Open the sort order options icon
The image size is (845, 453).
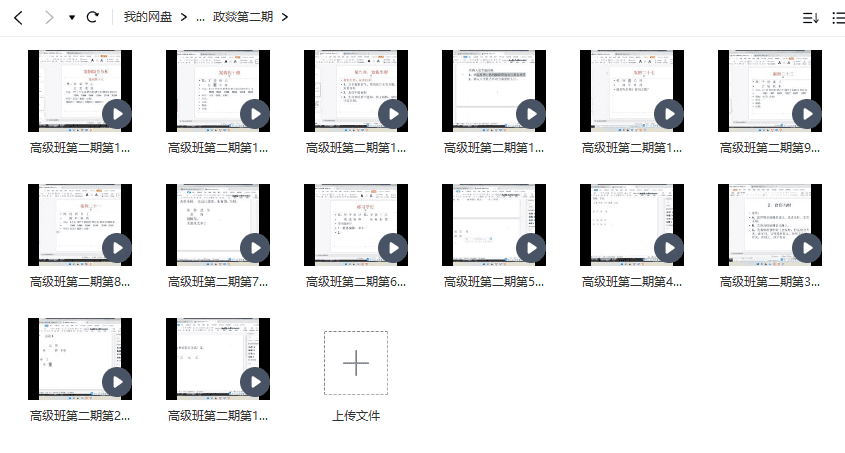pos(810,18)
